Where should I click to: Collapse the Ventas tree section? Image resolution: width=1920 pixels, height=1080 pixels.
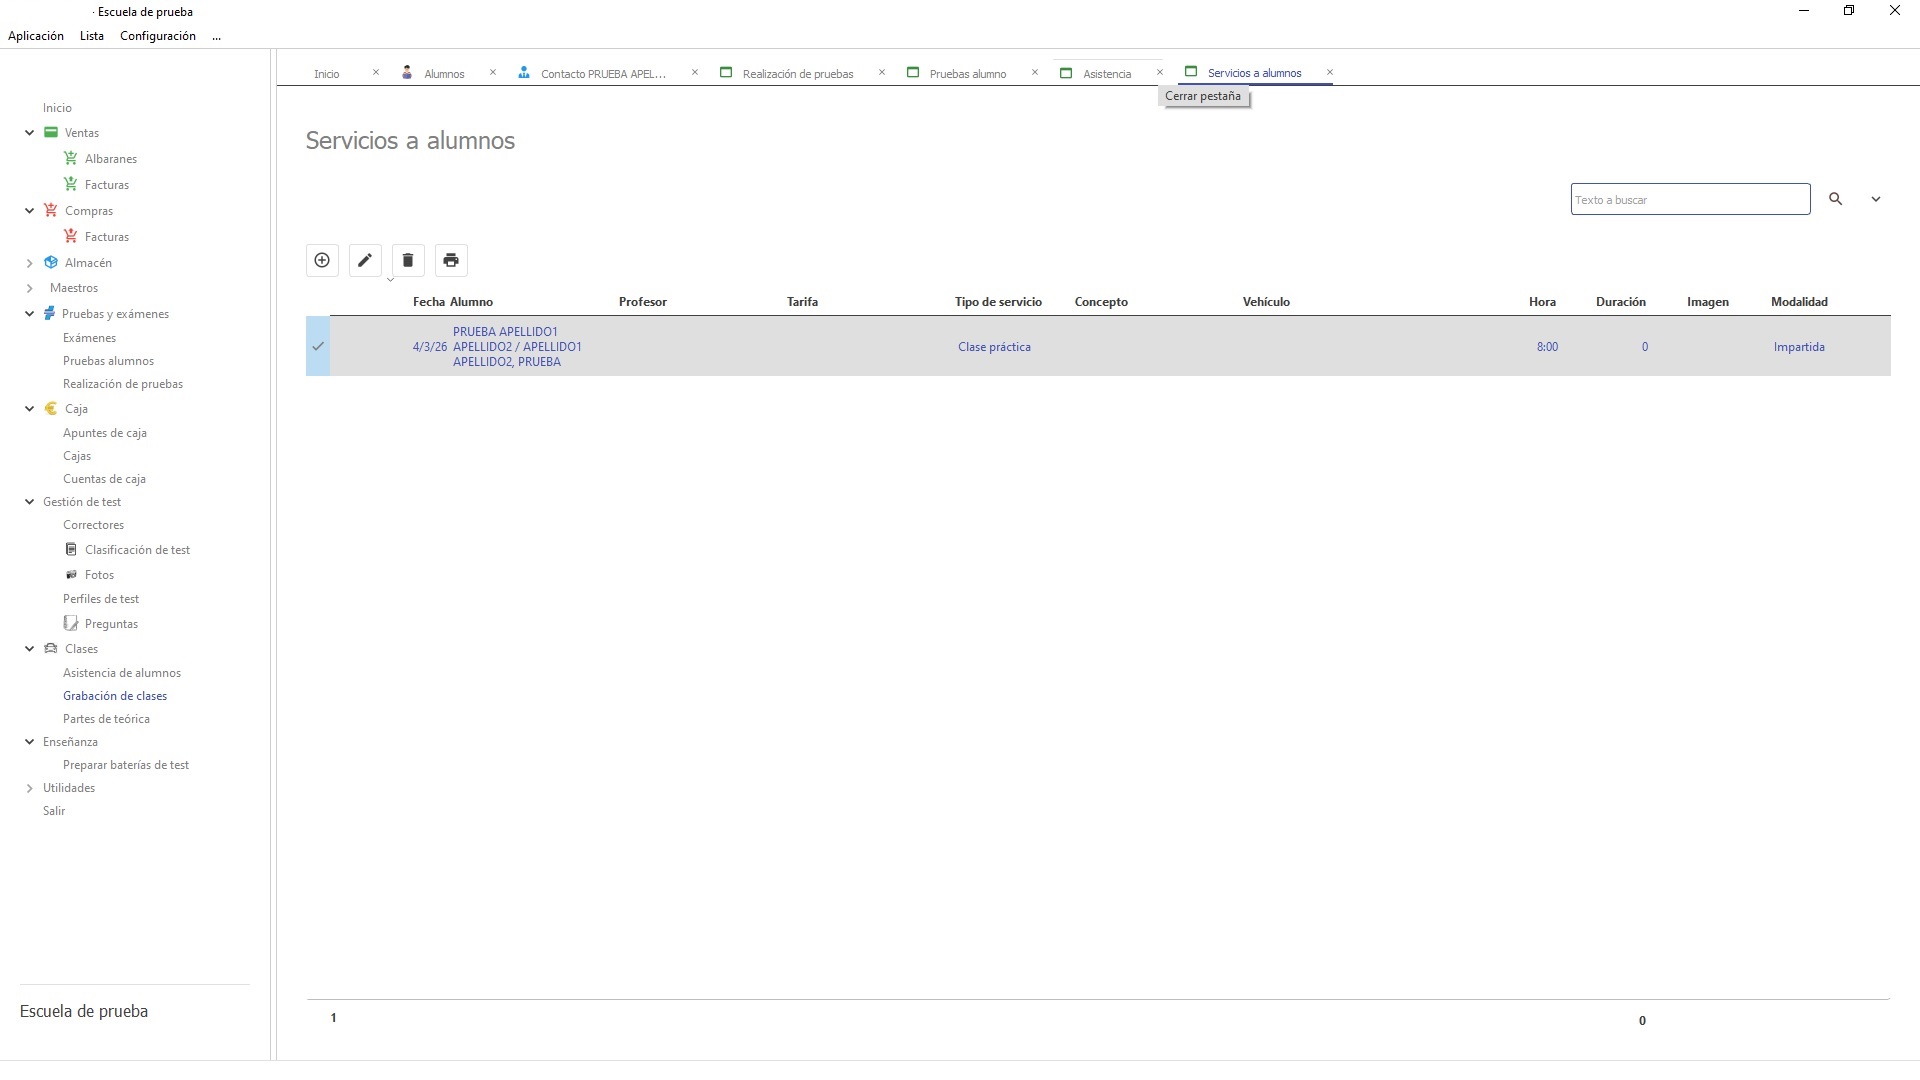click(x=30, y=133)
